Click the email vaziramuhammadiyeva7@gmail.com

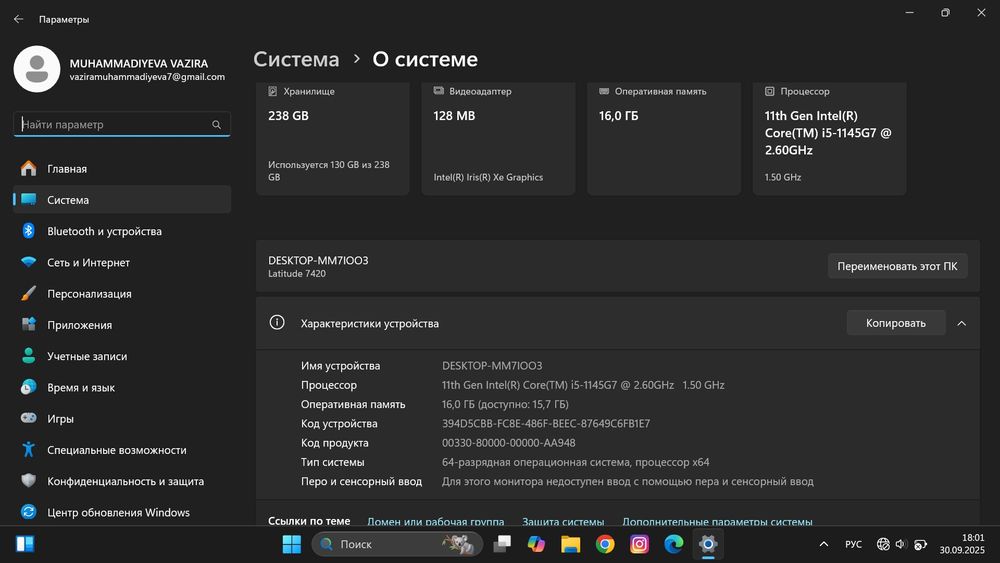(x=147, y=77)
